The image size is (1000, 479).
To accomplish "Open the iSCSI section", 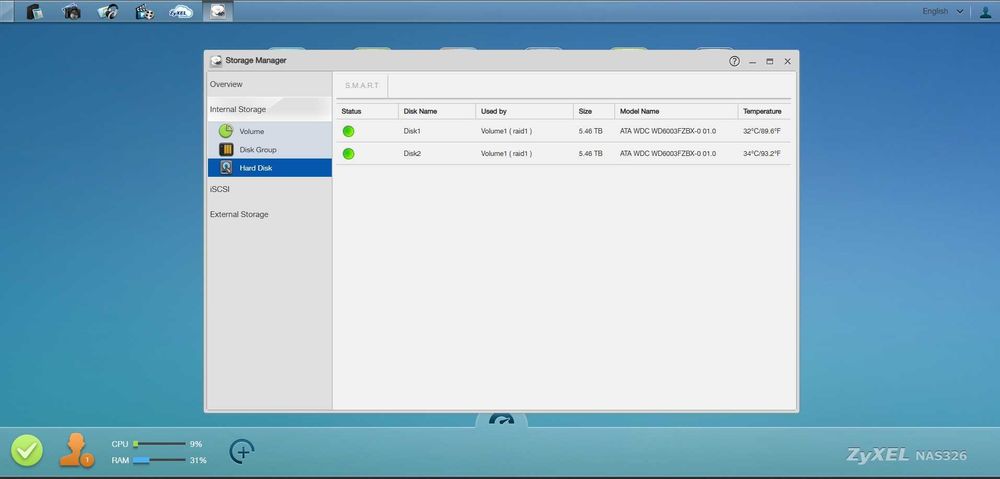I will tap(270, 189).
